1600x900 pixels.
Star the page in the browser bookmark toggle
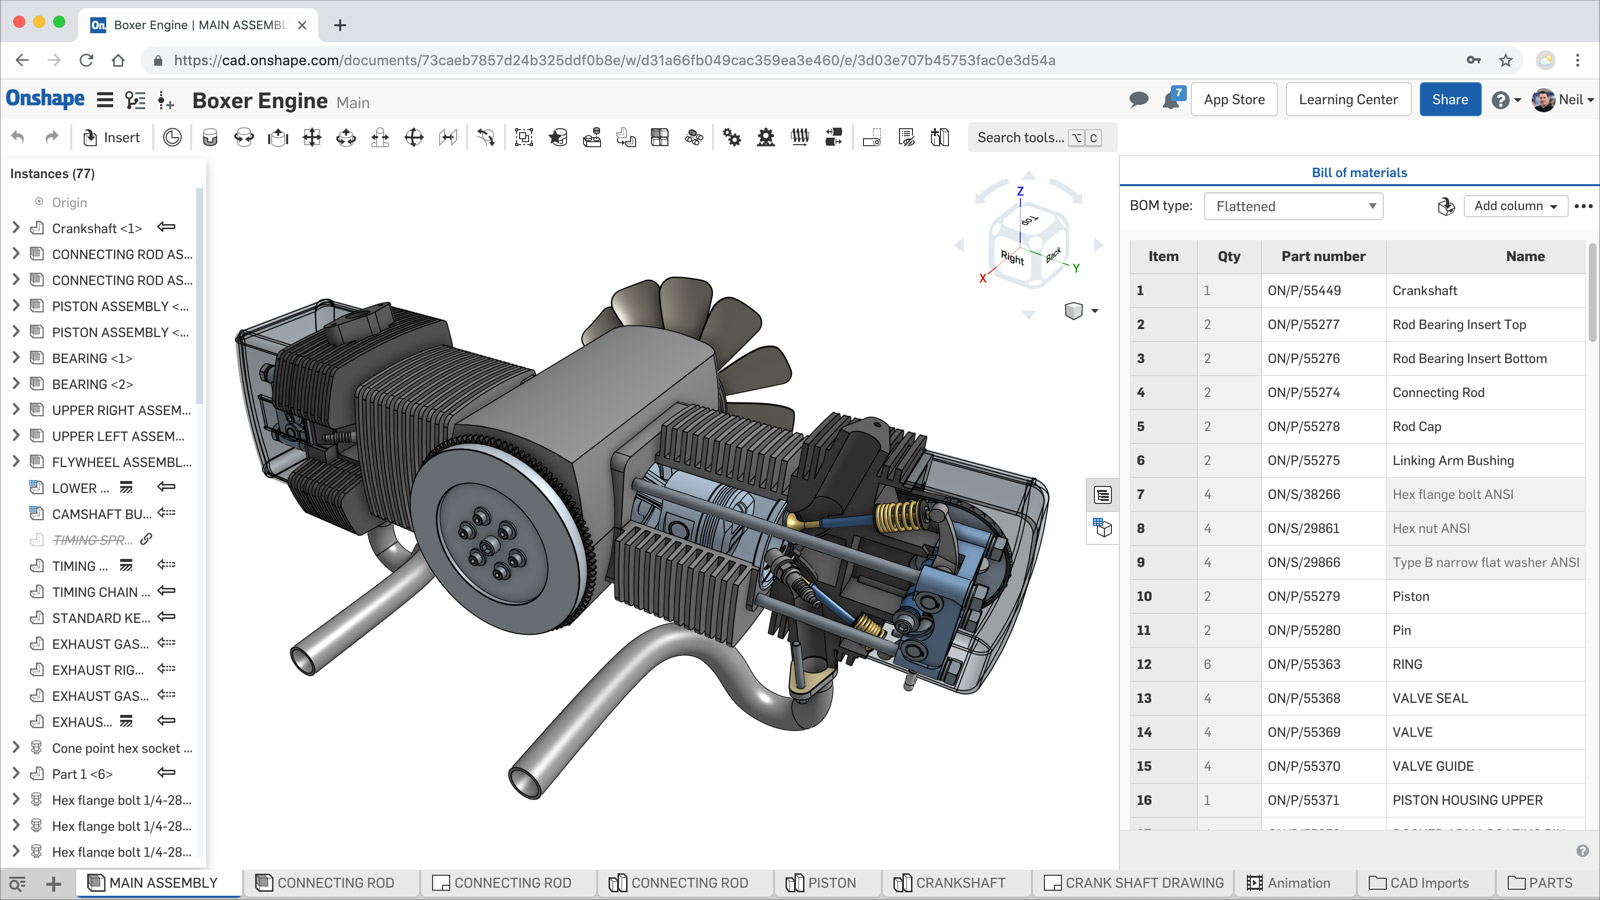(x=1504, y=60)
